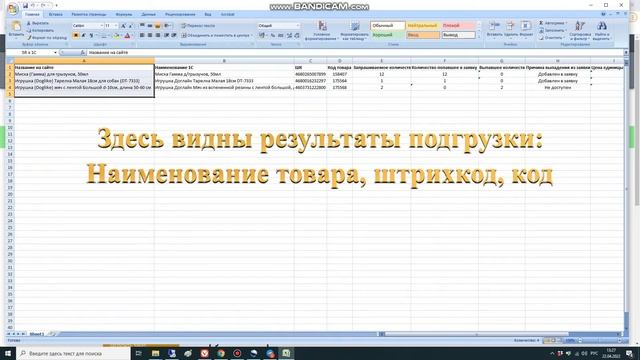The image size is (640, 360).
Task: Open the round Office button menu
Action: [x=13, y=8]
